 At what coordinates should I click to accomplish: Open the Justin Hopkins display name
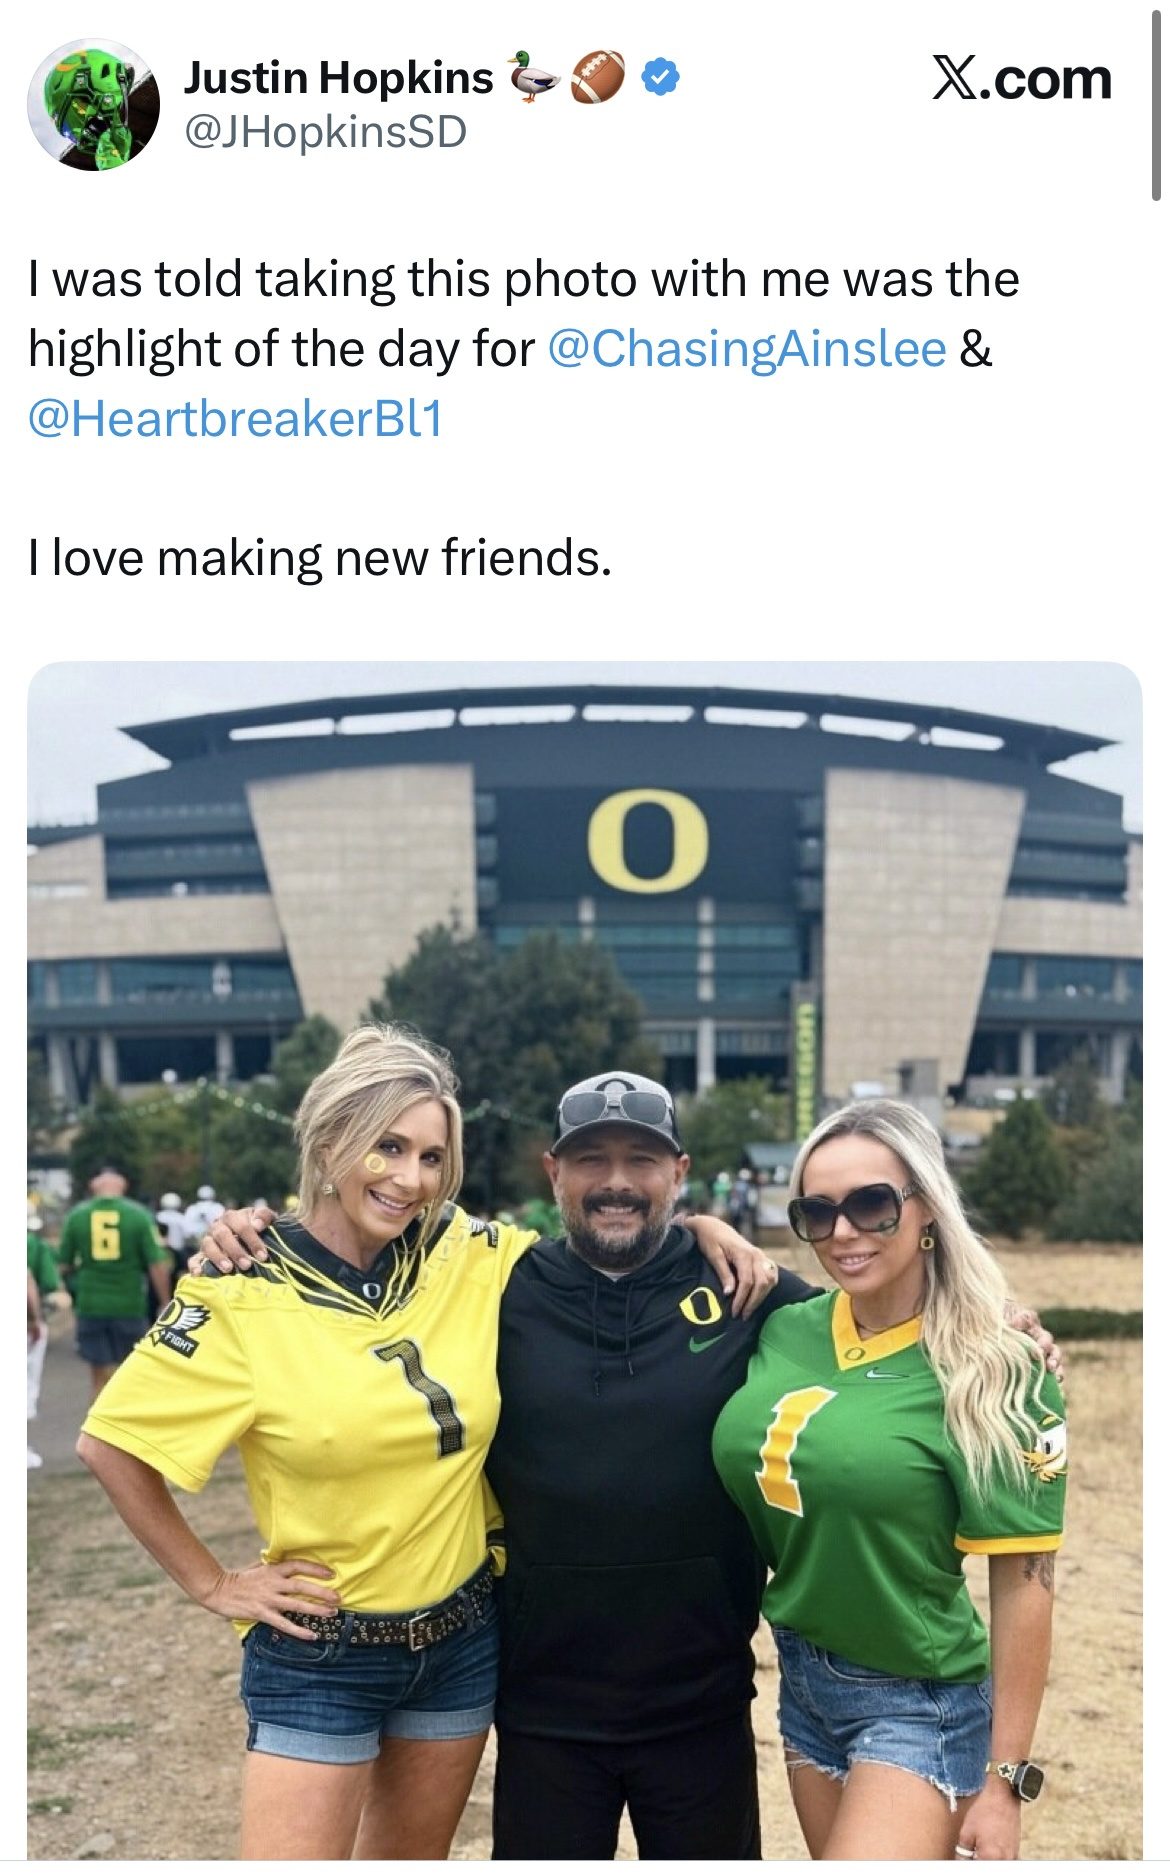(x=338, y=78)
